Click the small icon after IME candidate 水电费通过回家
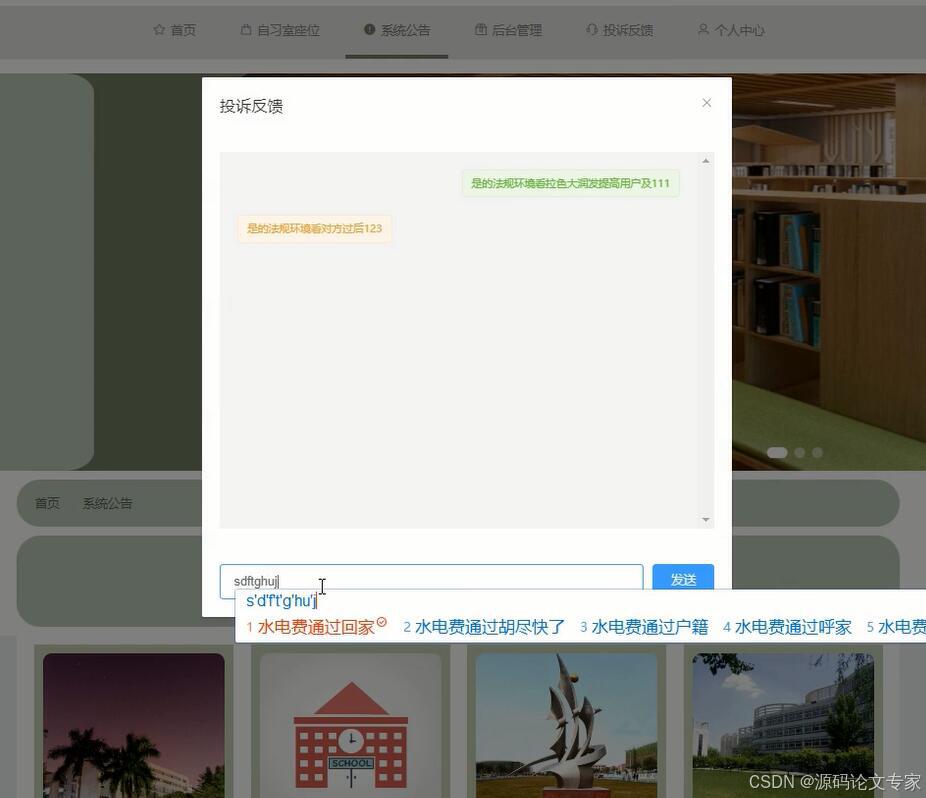This screenshot has height=798, width=926. coord(381,622)
